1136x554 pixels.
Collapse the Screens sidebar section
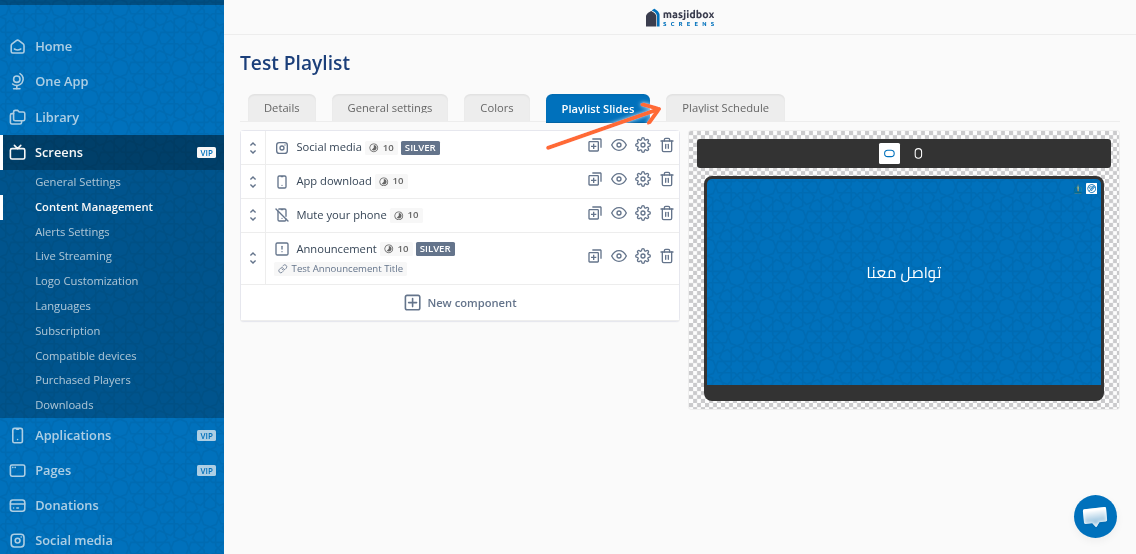(x=112, y=153)
